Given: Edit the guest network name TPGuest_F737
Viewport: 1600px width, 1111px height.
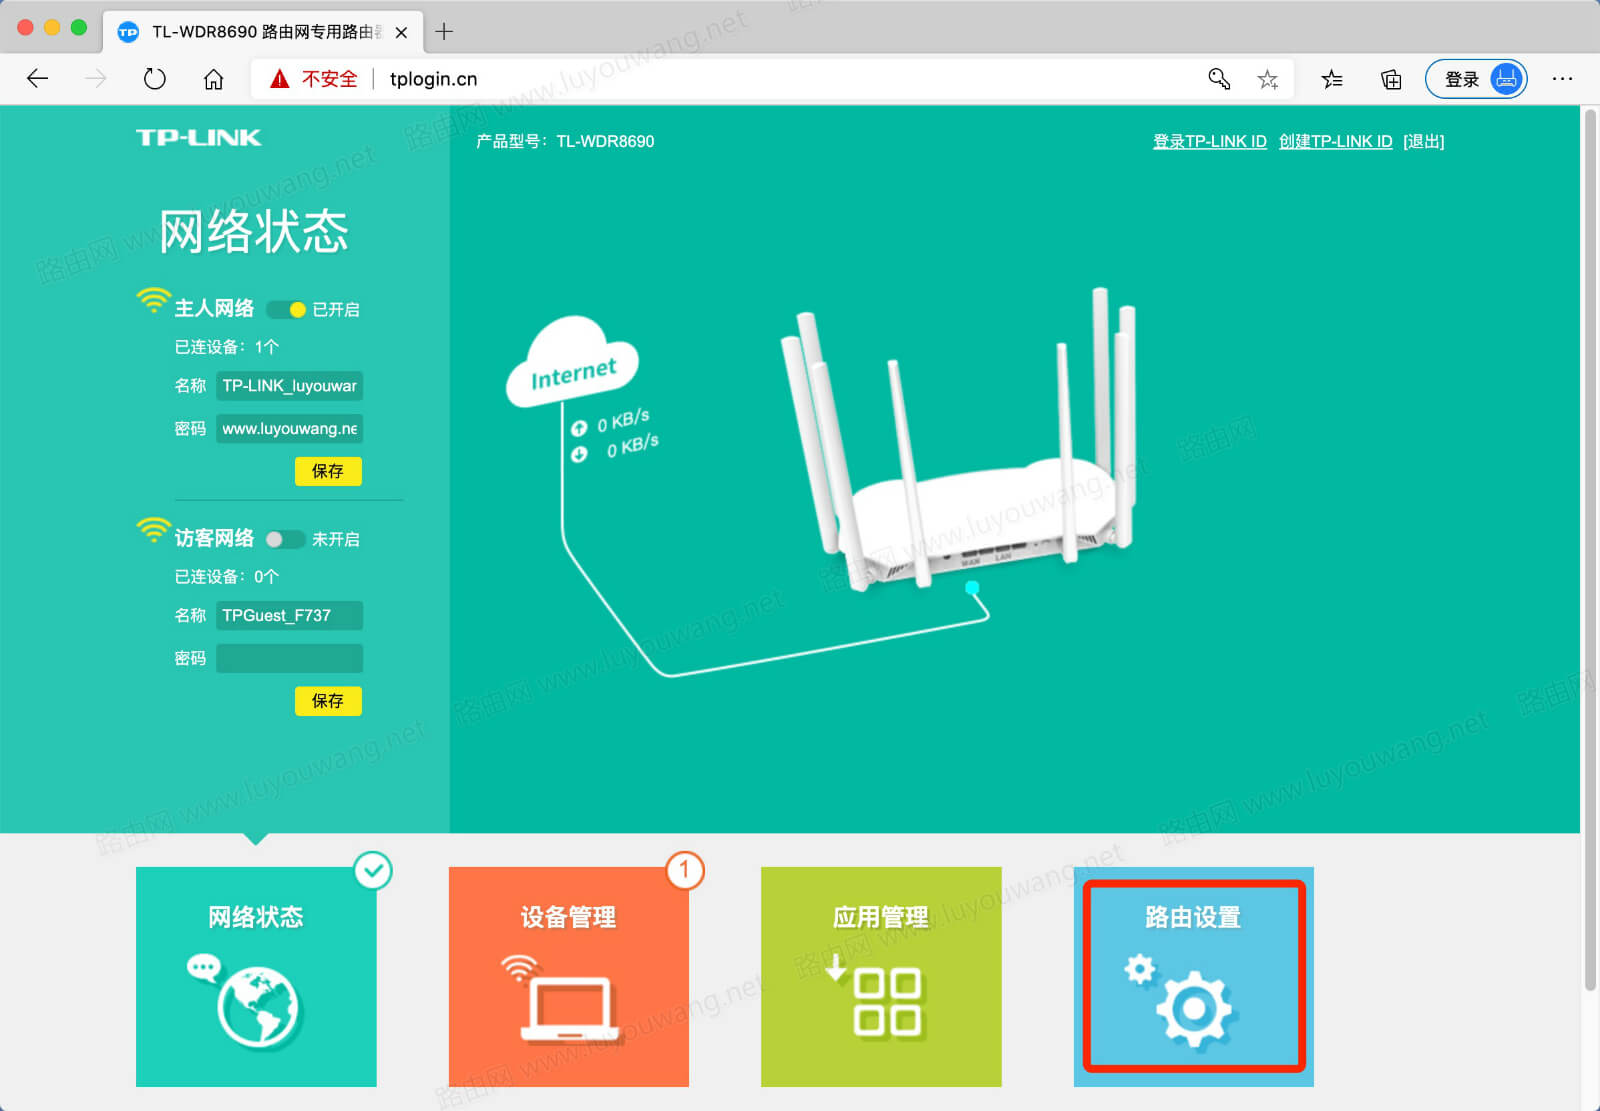Looking at the screenshot, I should tap(289, 616).
